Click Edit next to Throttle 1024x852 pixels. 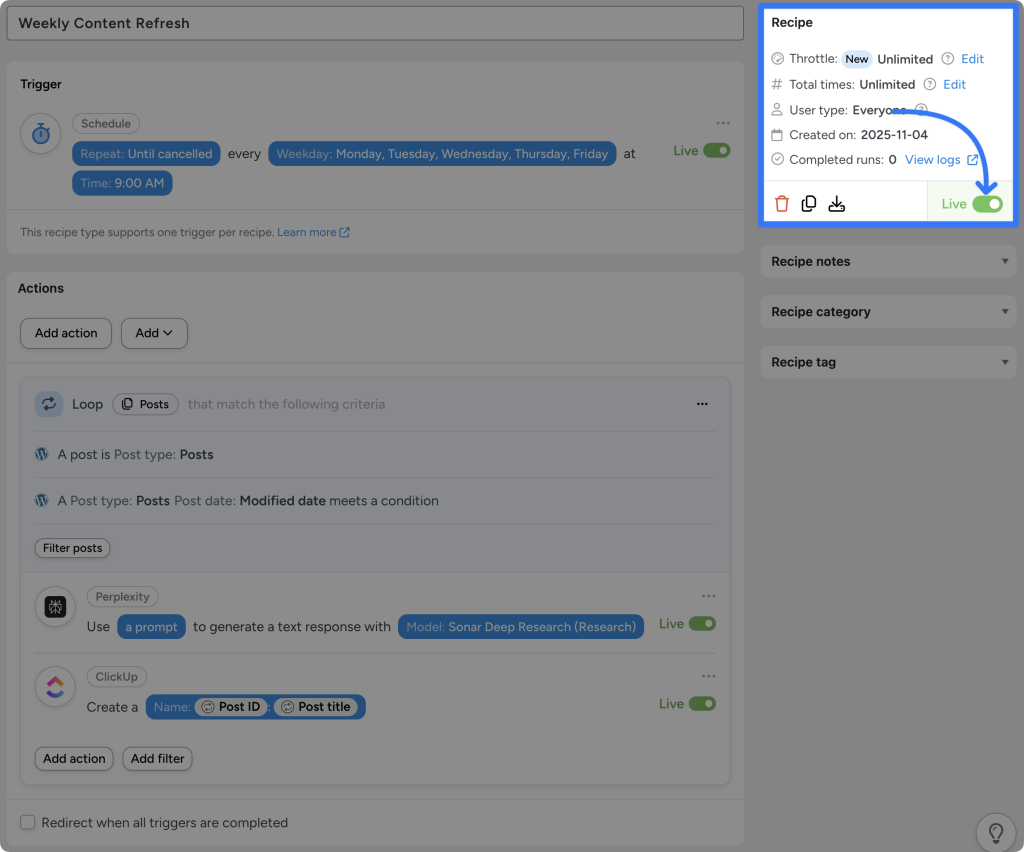tap(971, 58)
